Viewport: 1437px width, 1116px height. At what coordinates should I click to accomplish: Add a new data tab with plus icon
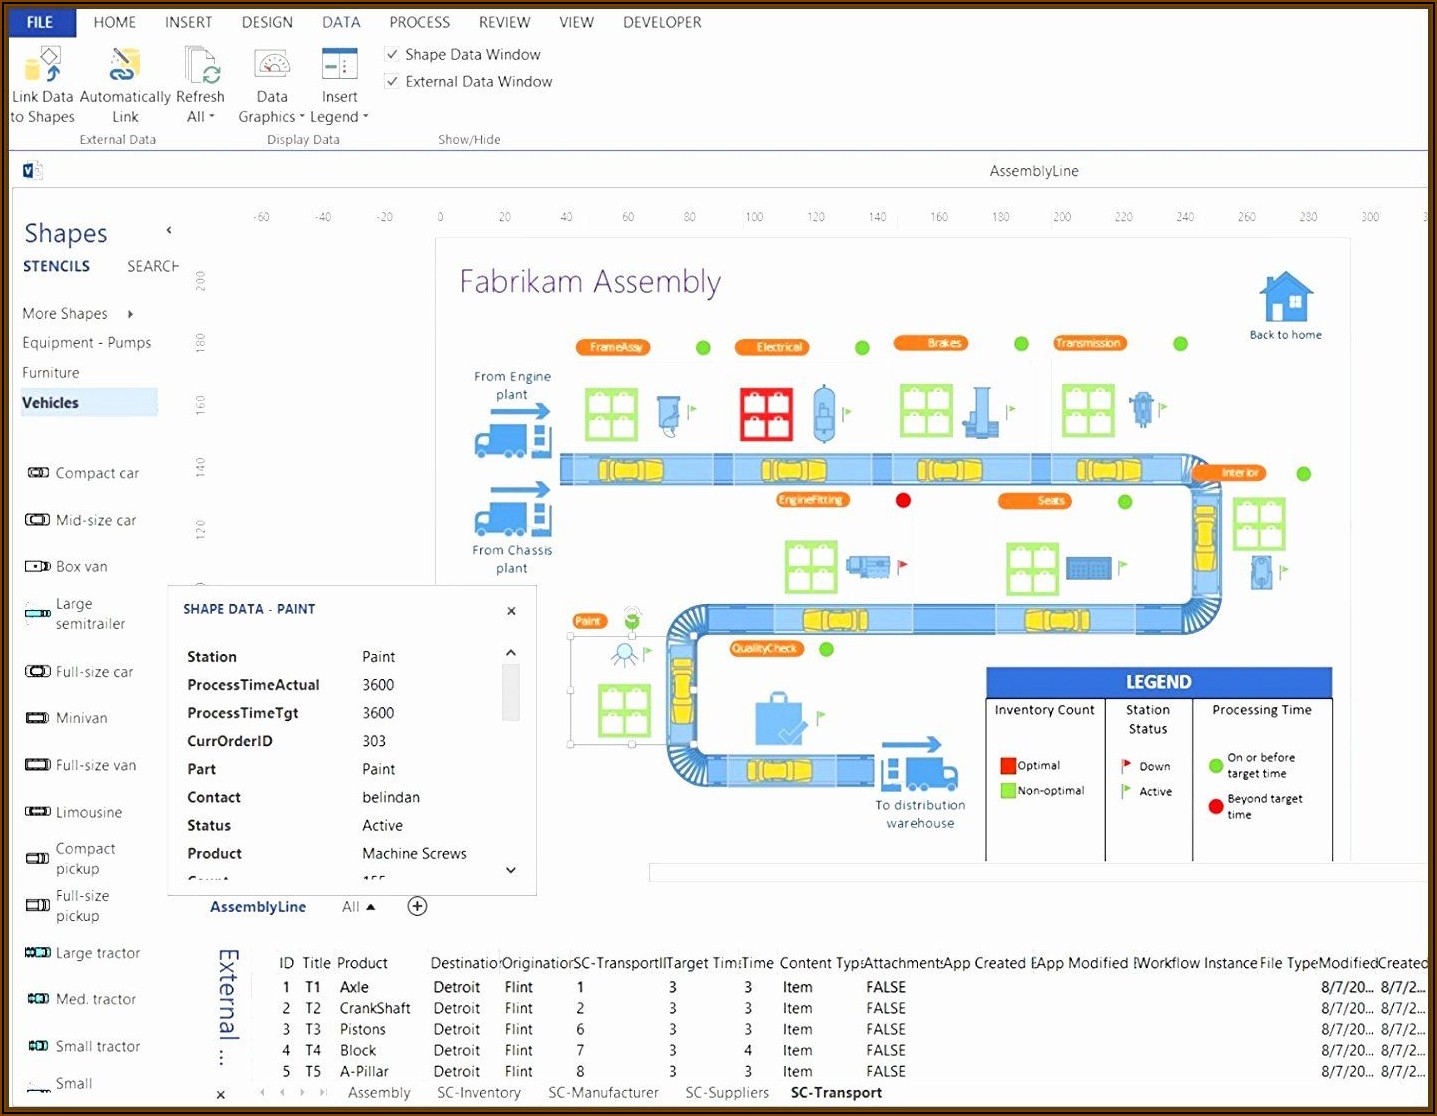coord(417,906)
